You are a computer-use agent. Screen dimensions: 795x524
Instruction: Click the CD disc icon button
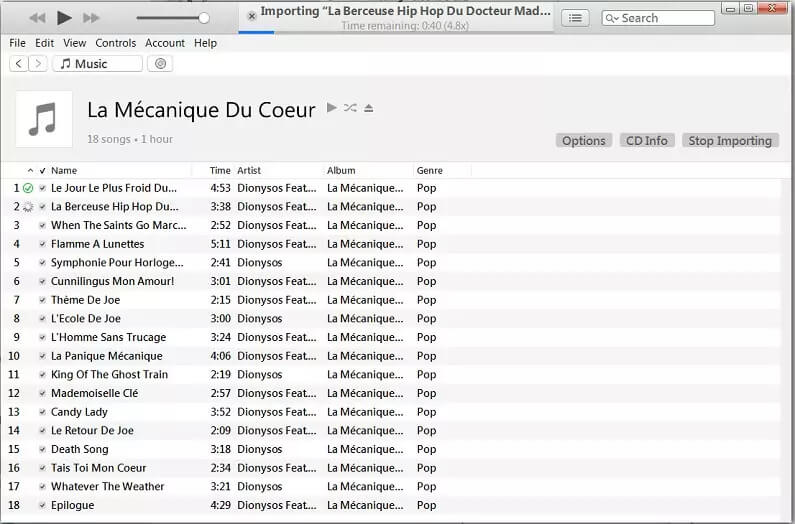pyautogui.click(x=160, y=64)
